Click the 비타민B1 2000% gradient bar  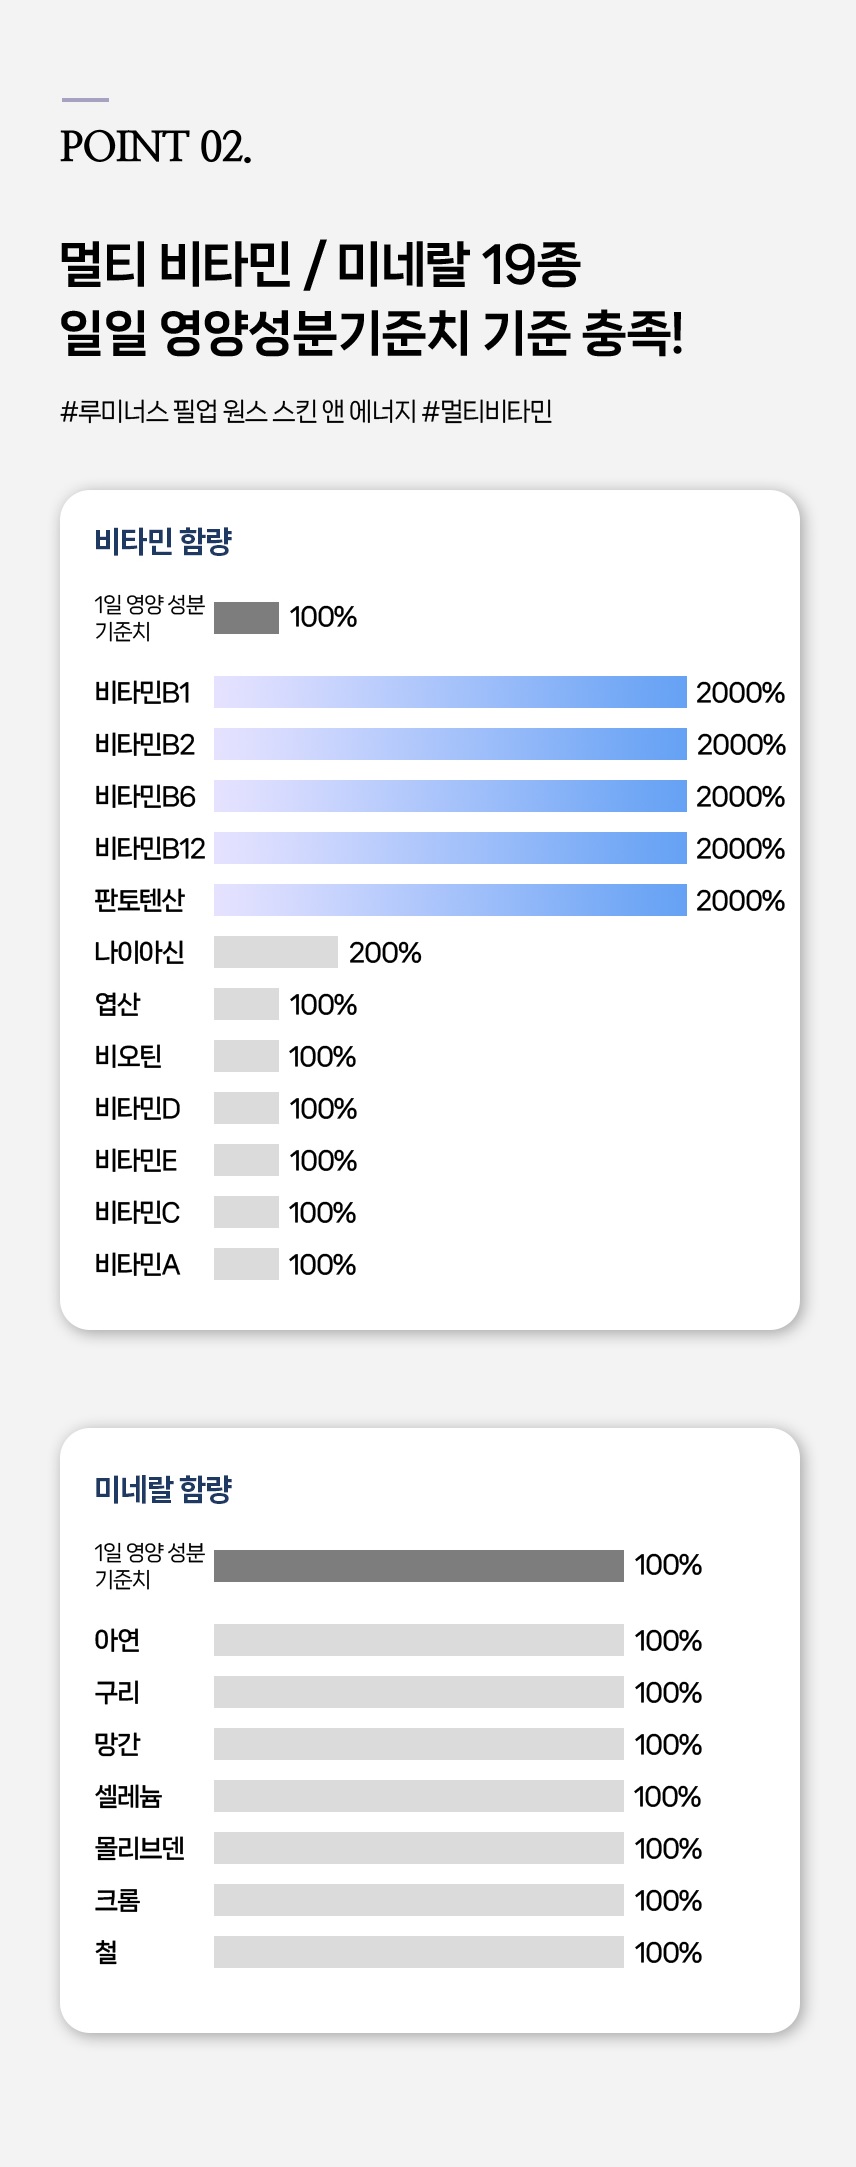tap(450, 692)
